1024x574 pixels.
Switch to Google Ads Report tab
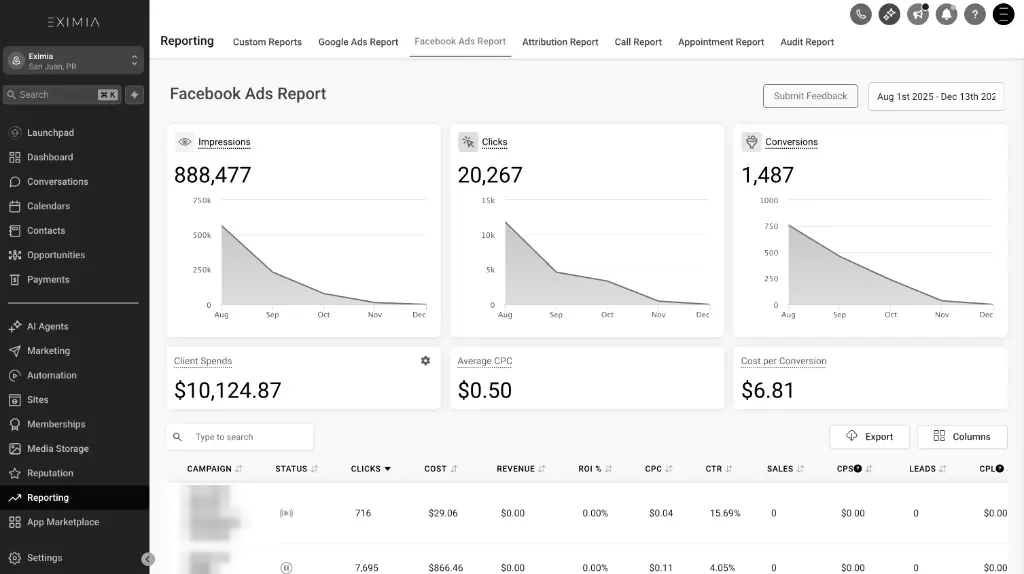coord(358,42)
